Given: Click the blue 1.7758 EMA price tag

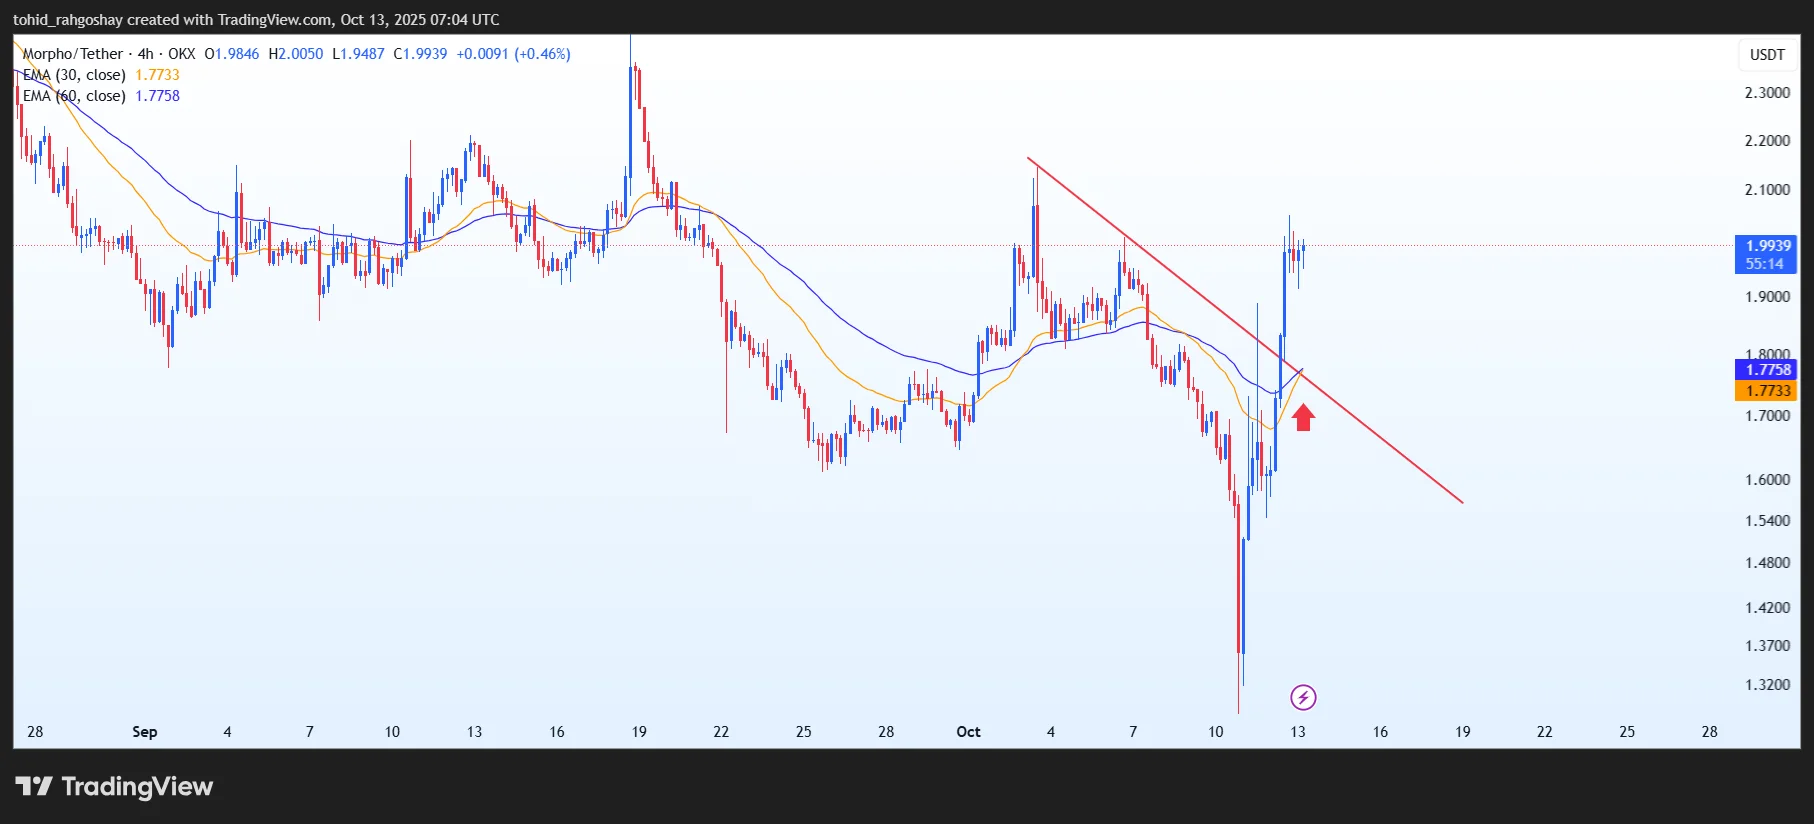Looking at the screenshot, I should (1767, 370).
